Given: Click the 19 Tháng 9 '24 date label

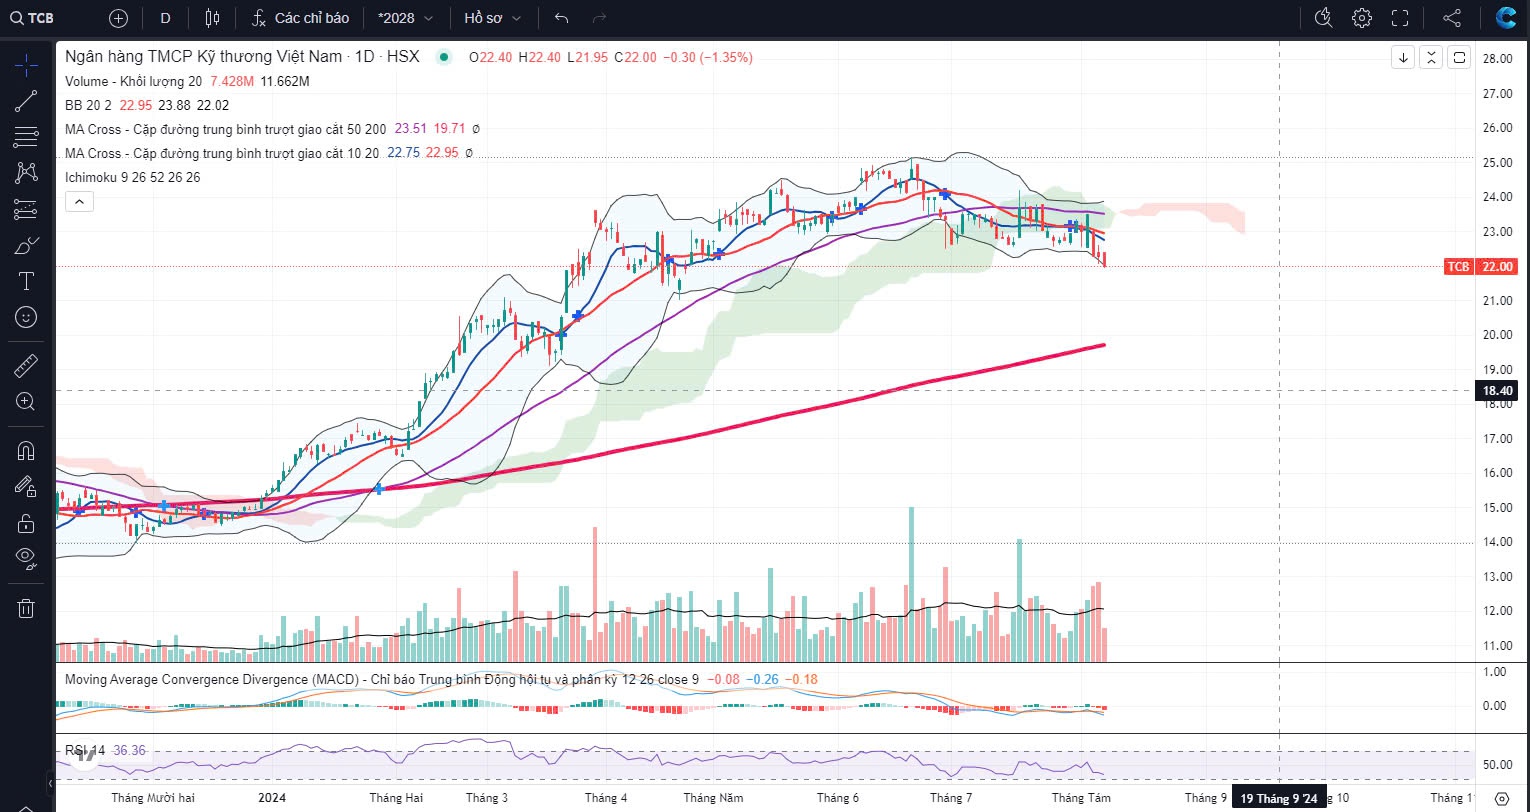Looking at the screenshot, I should (x=1279, y=798).
